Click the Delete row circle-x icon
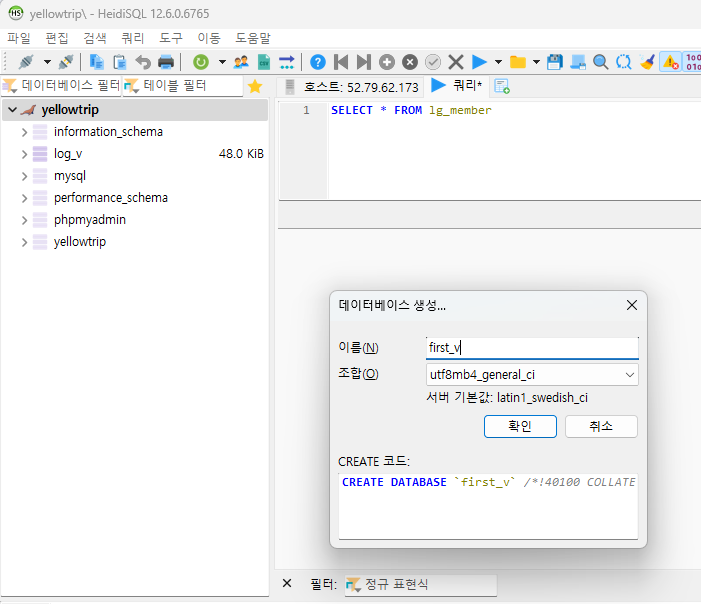This screenshot has width=701, height=604. click(410, 62)
